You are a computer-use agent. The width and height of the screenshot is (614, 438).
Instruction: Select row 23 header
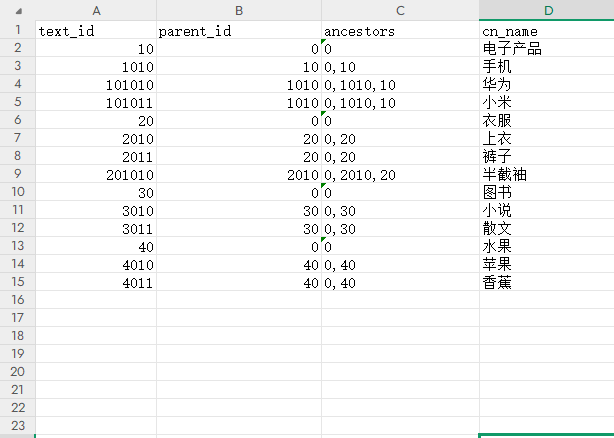pos(18,426)
